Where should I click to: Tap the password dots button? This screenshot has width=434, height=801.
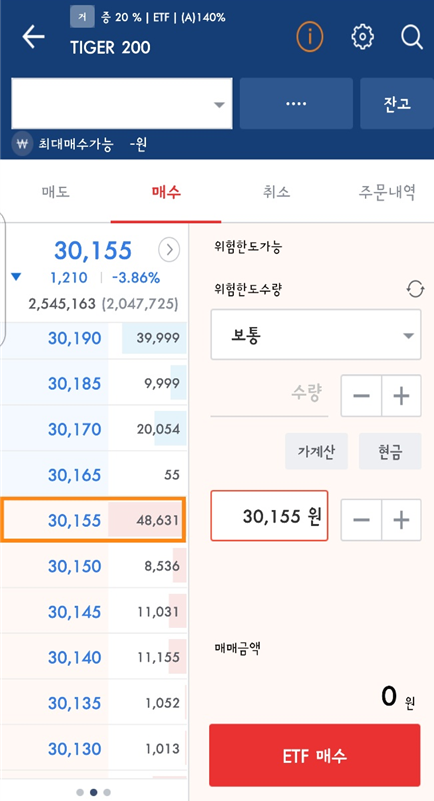[296, 104]
